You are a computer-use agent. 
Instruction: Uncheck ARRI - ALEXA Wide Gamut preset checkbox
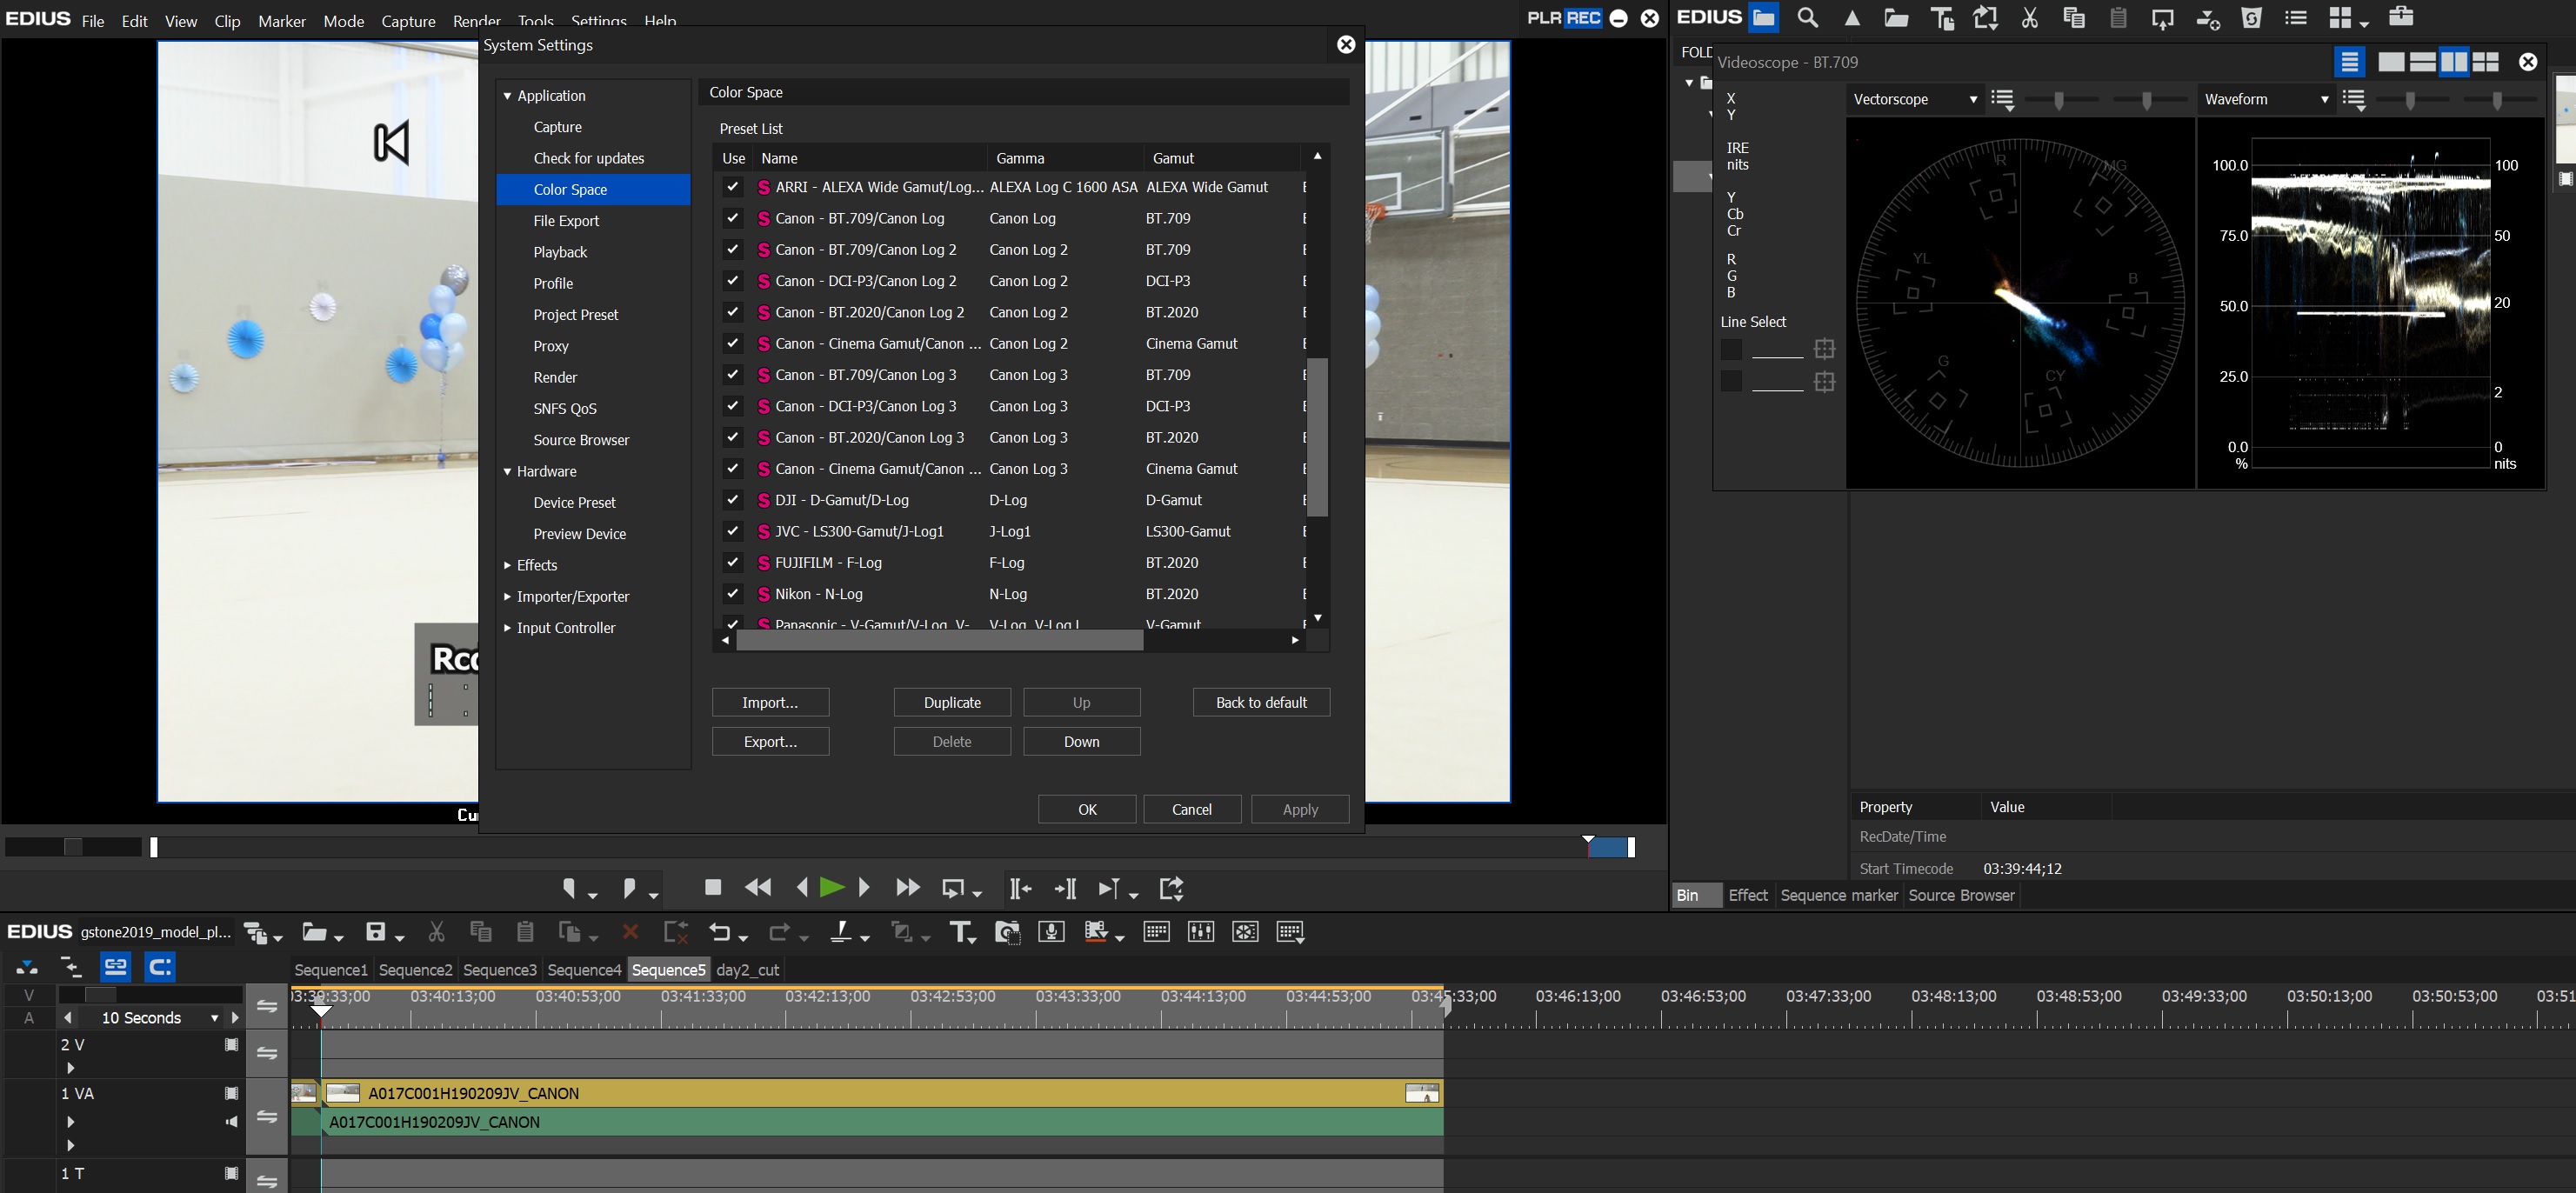point(733,187)
